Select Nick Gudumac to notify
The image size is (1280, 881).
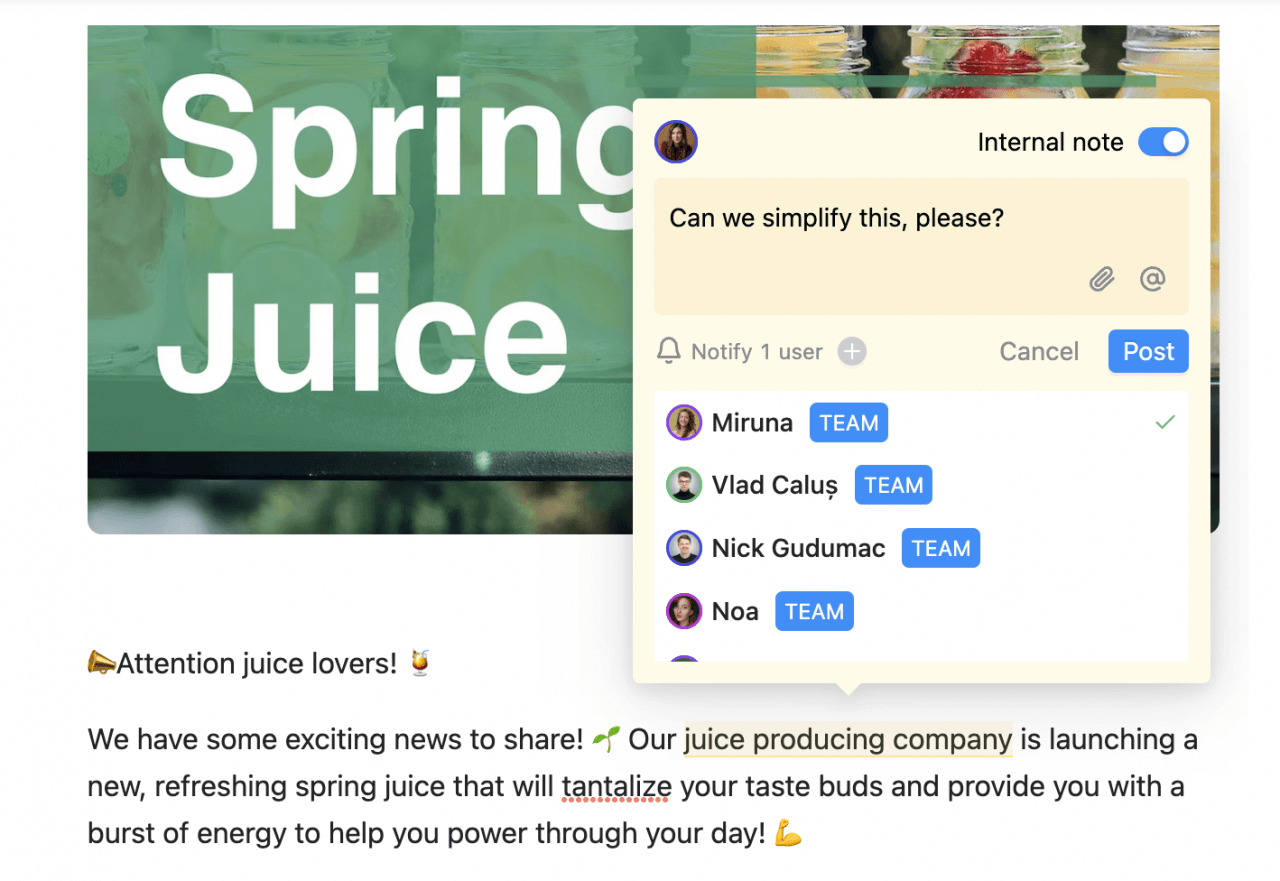tap(921, 548)
